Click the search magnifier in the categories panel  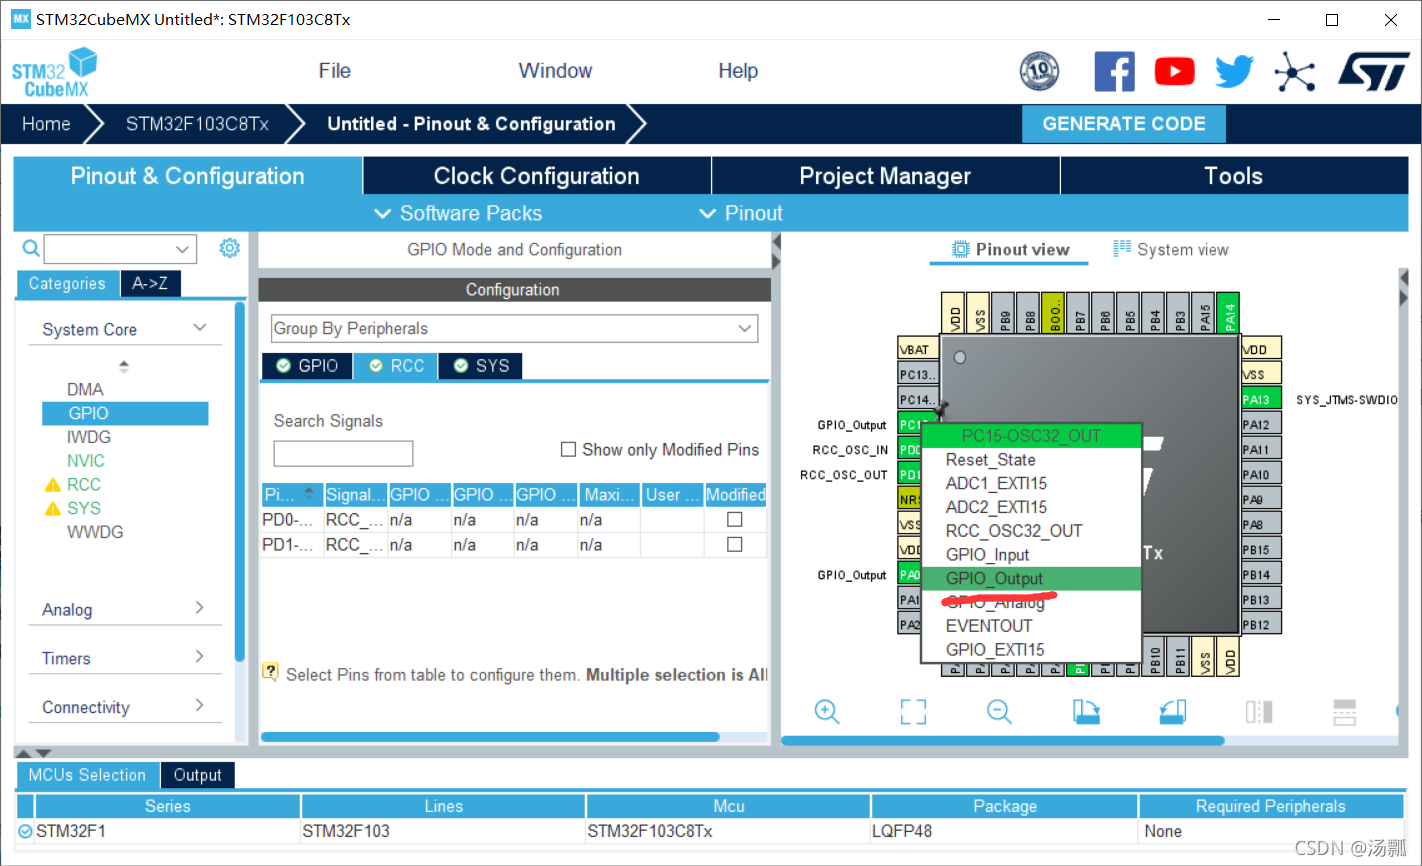(x=31, y=248)
